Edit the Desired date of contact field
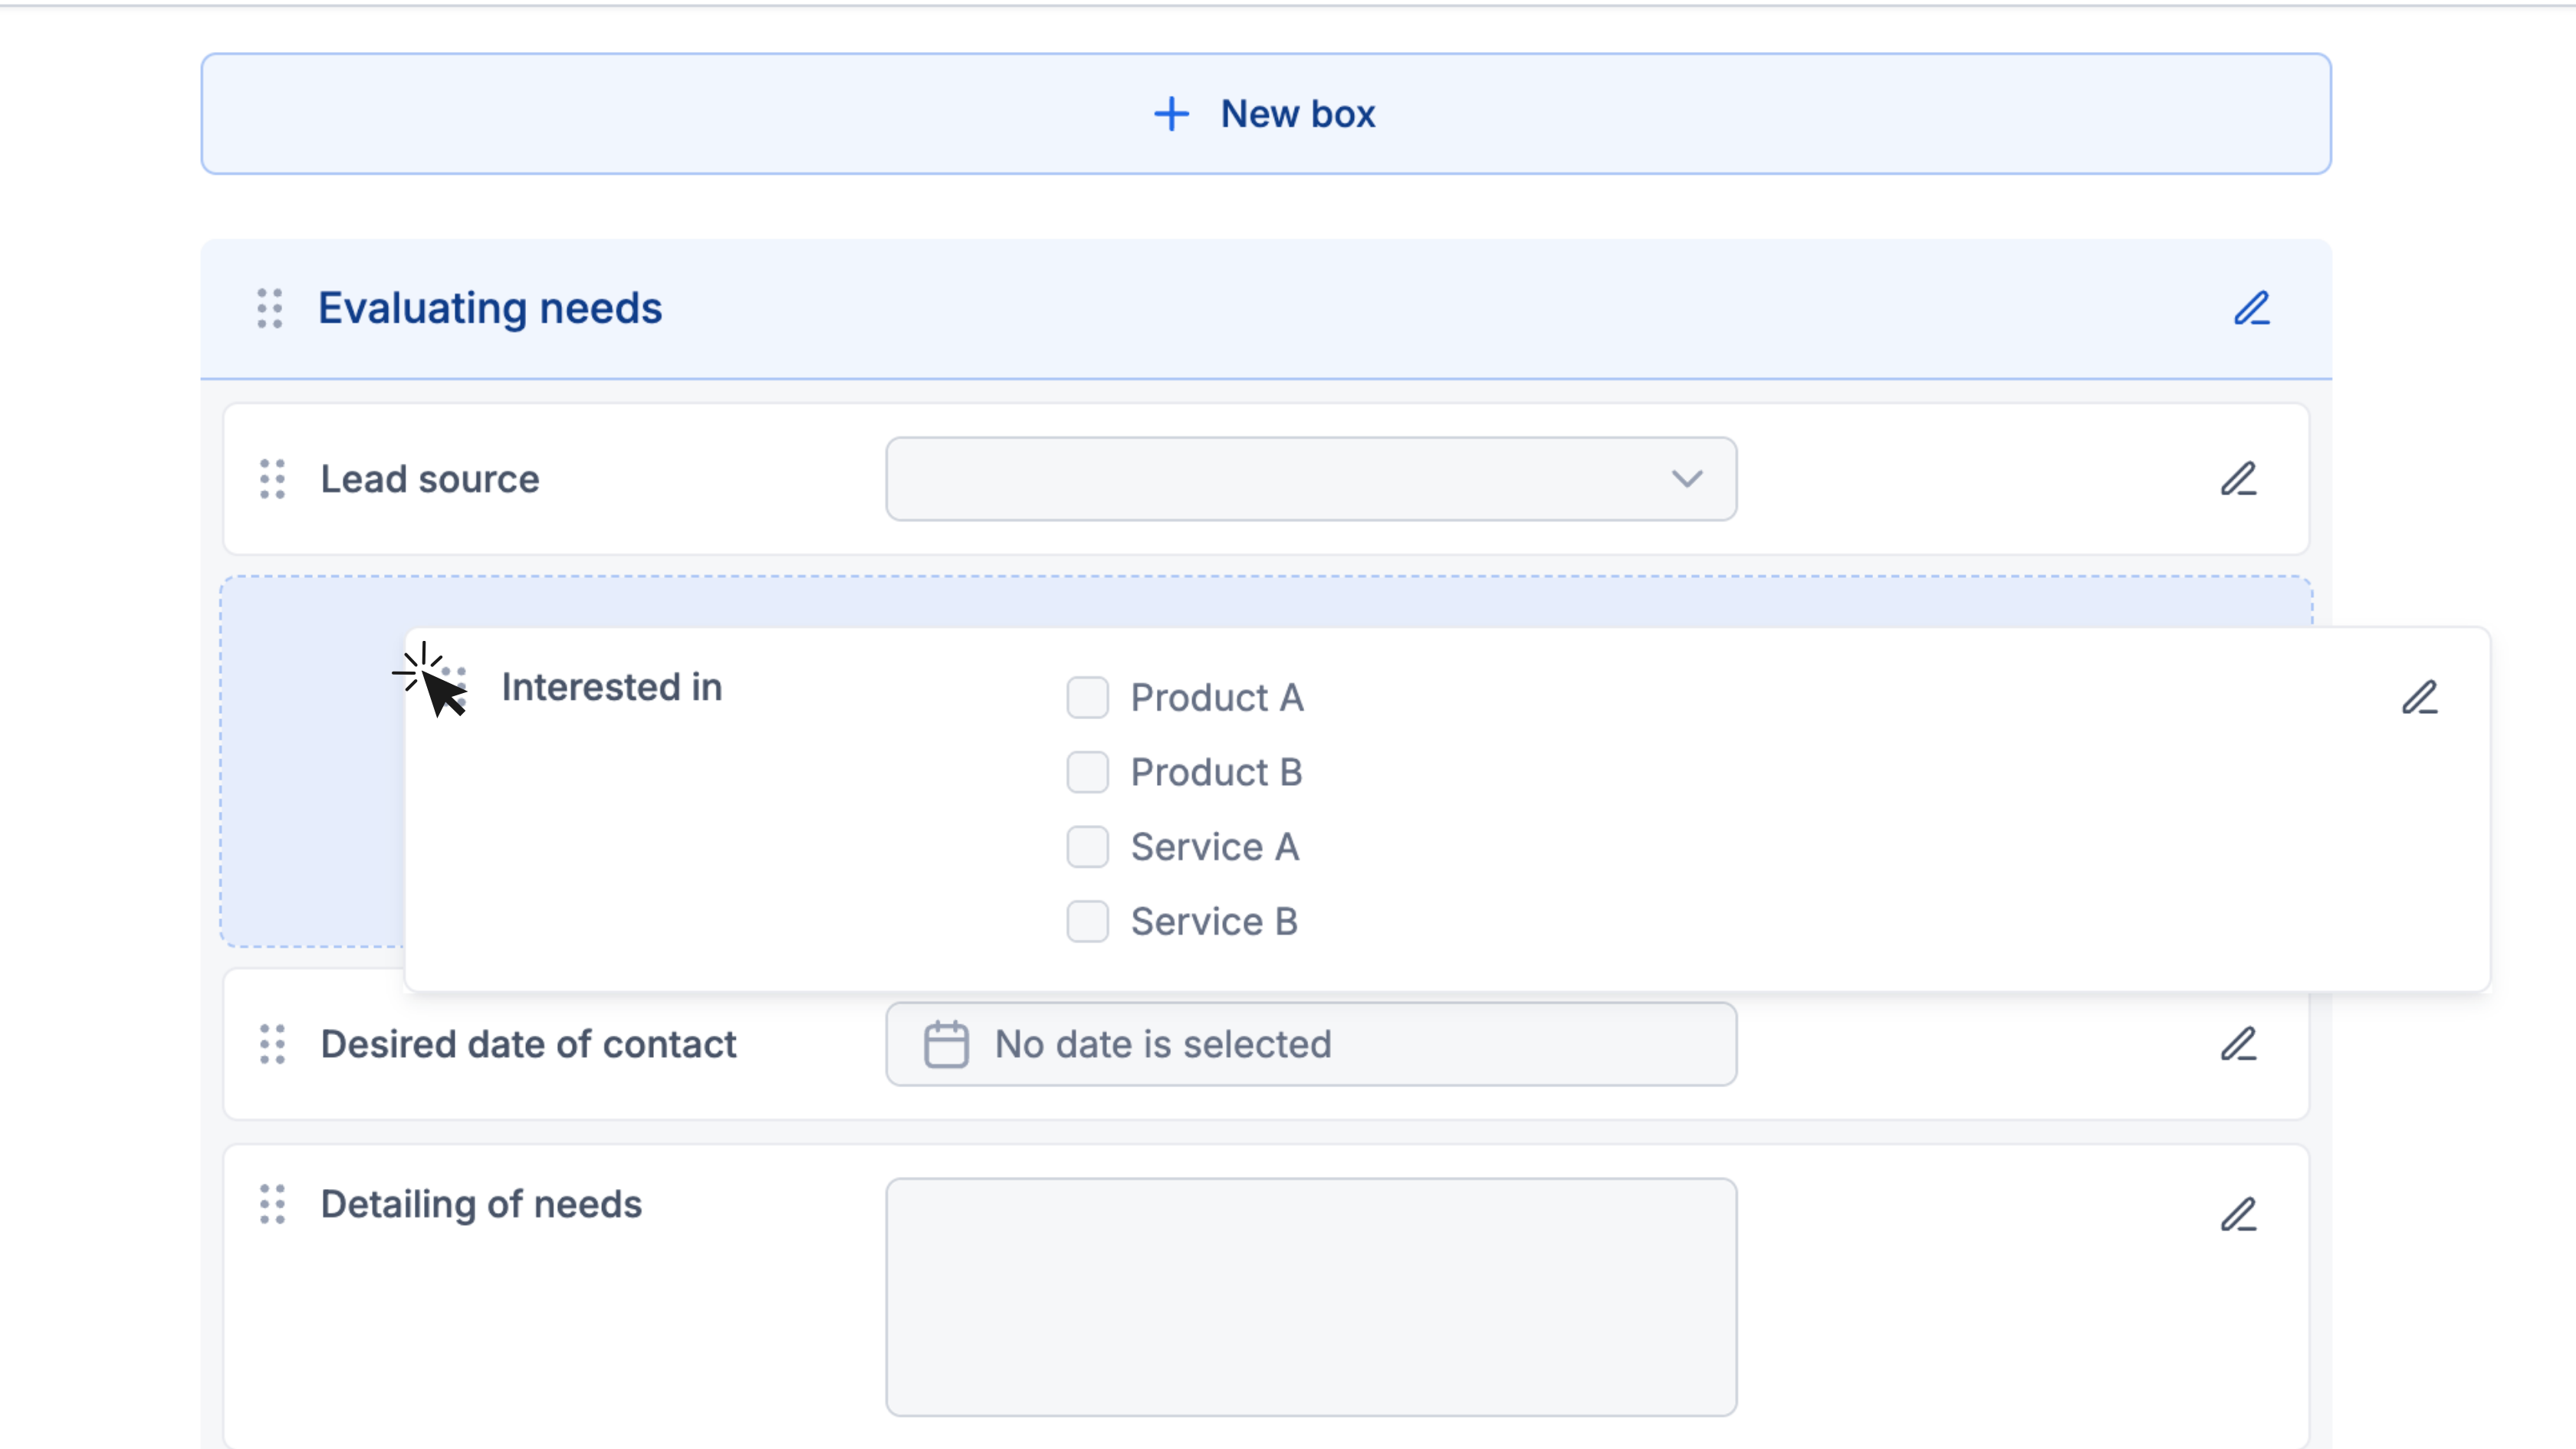 [x=2238, y=1044]
